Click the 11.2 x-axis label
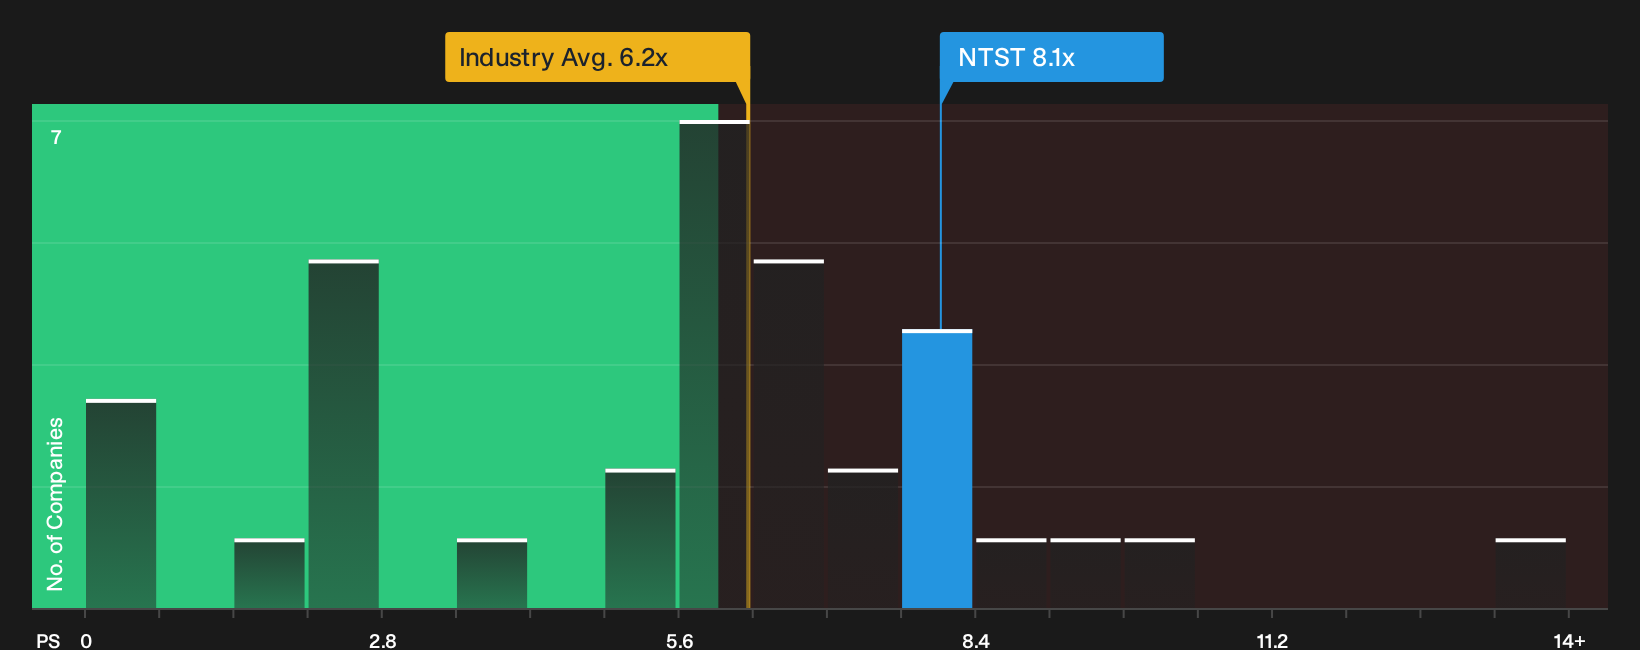 click(x=1272, y=641)
